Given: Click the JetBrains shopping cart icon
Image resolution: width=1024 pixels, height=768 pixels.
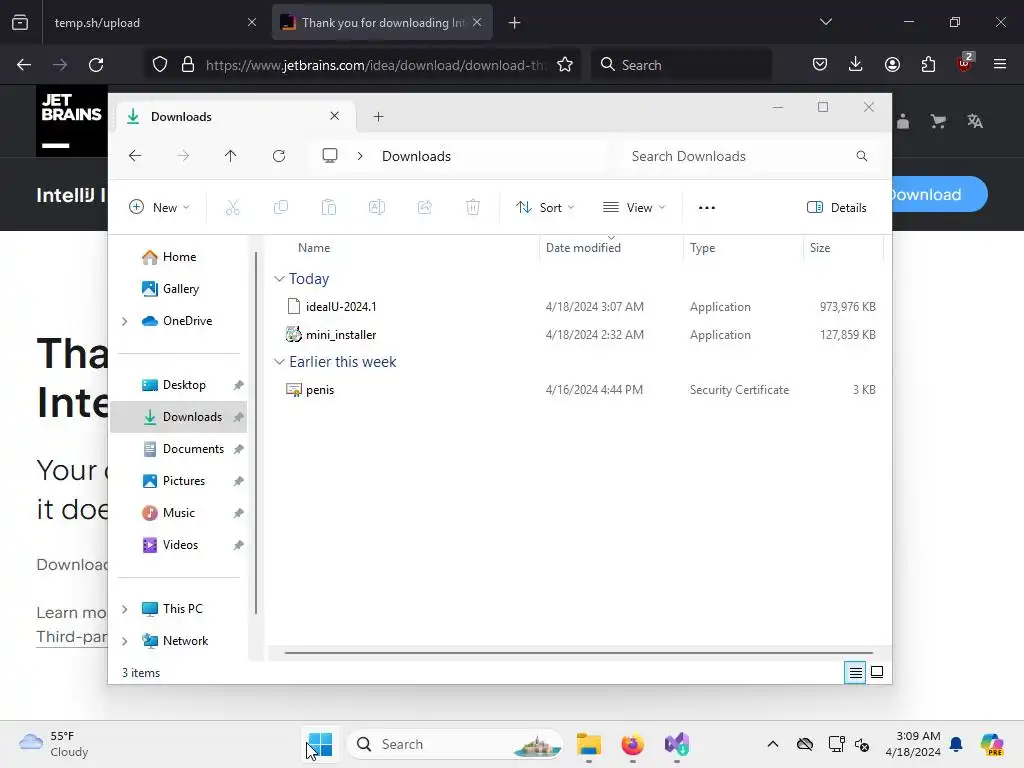Looking at the screenshot, I should pyautogui.click(x=938, y=121).
